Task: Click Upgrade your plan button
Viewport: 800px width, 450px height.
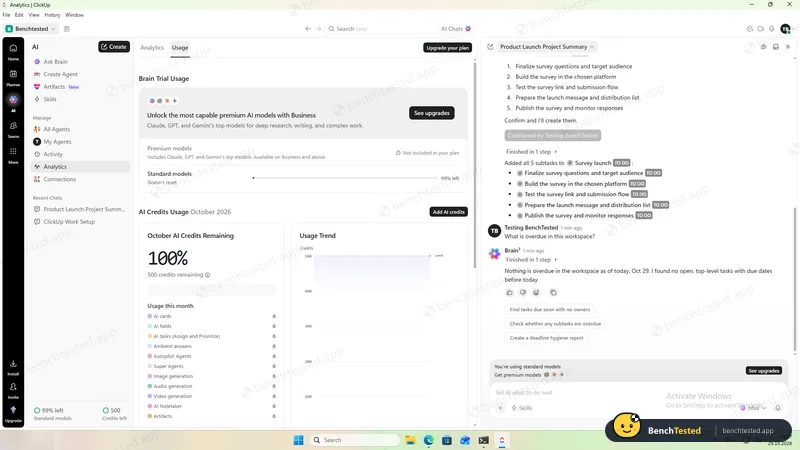Action: point(447,47)
